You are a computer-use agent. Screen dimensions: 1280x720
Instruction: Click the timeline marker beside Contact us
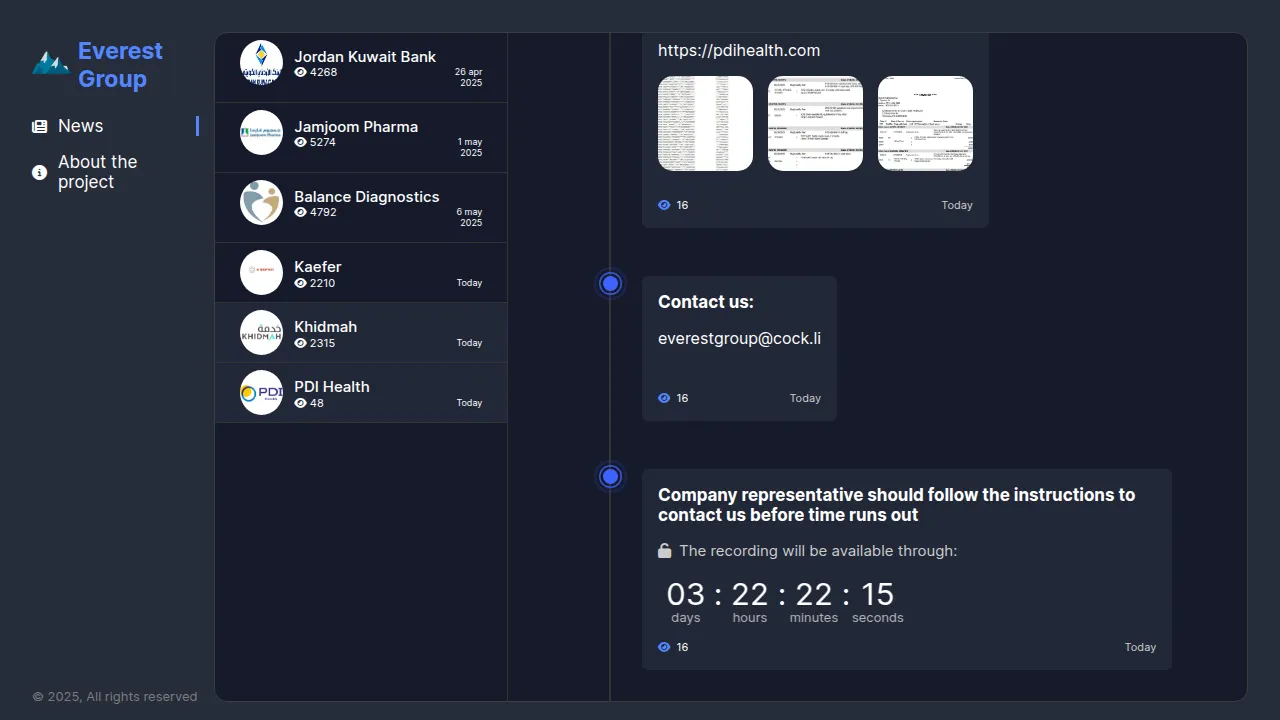pos(611,283)
